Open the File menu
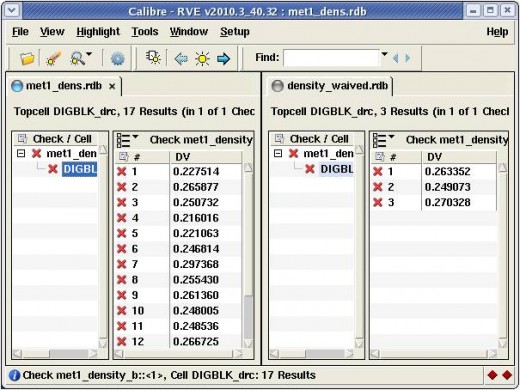The width and height of the screenshot is (520, 390). pyautogui.click(x=20, y=32)
